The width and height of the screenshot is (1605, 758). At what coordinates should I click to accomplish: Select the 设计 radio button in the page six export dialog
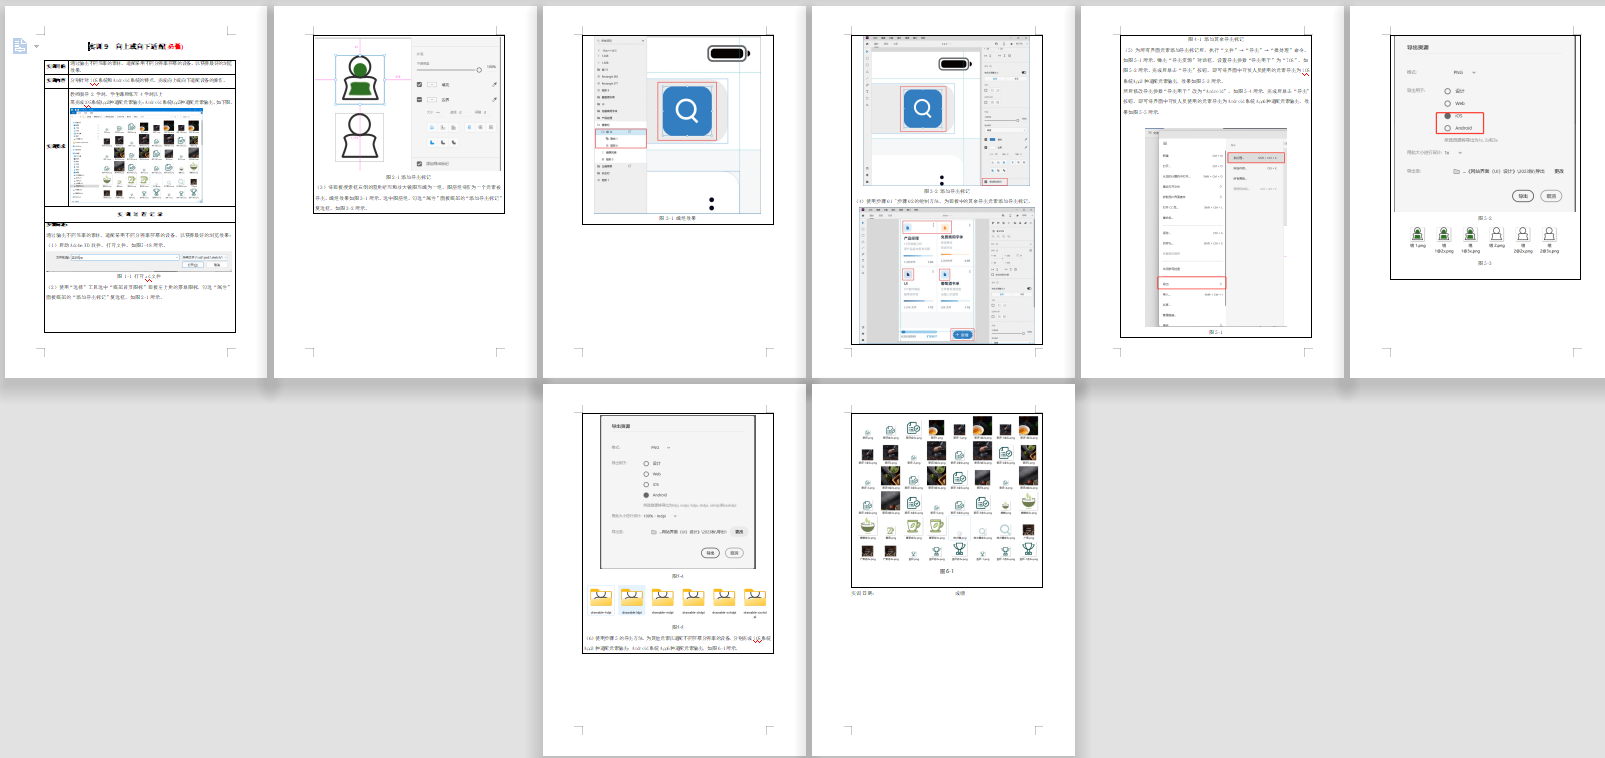(x=1447, y=91)
